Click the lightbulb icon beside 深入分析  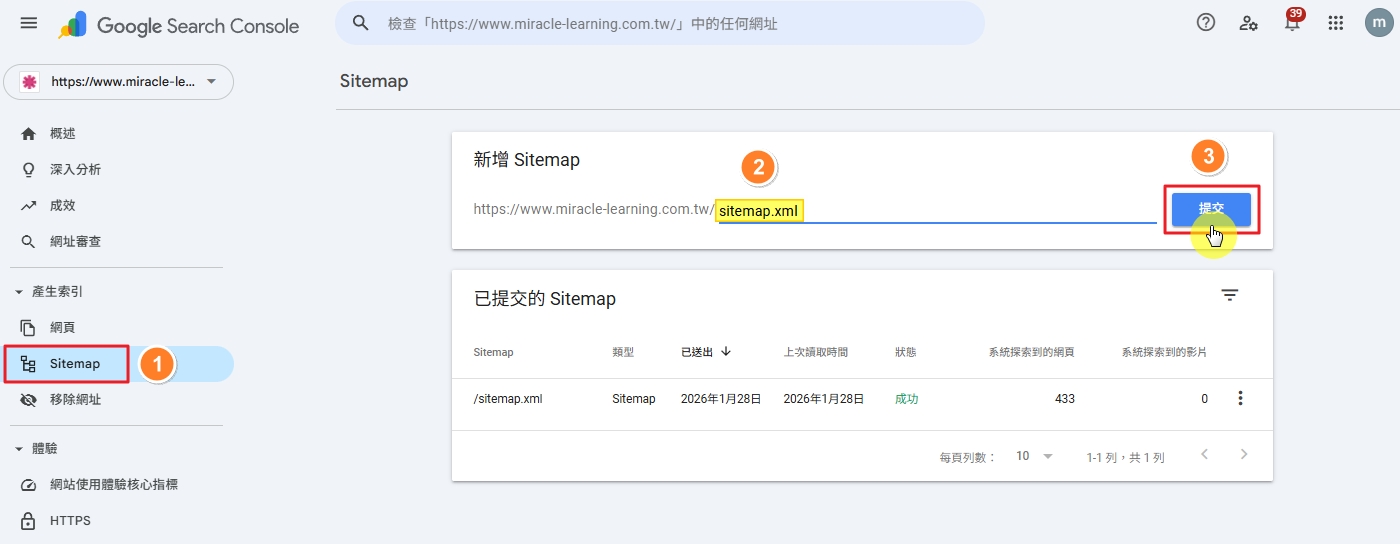click(x=28, y=170)
